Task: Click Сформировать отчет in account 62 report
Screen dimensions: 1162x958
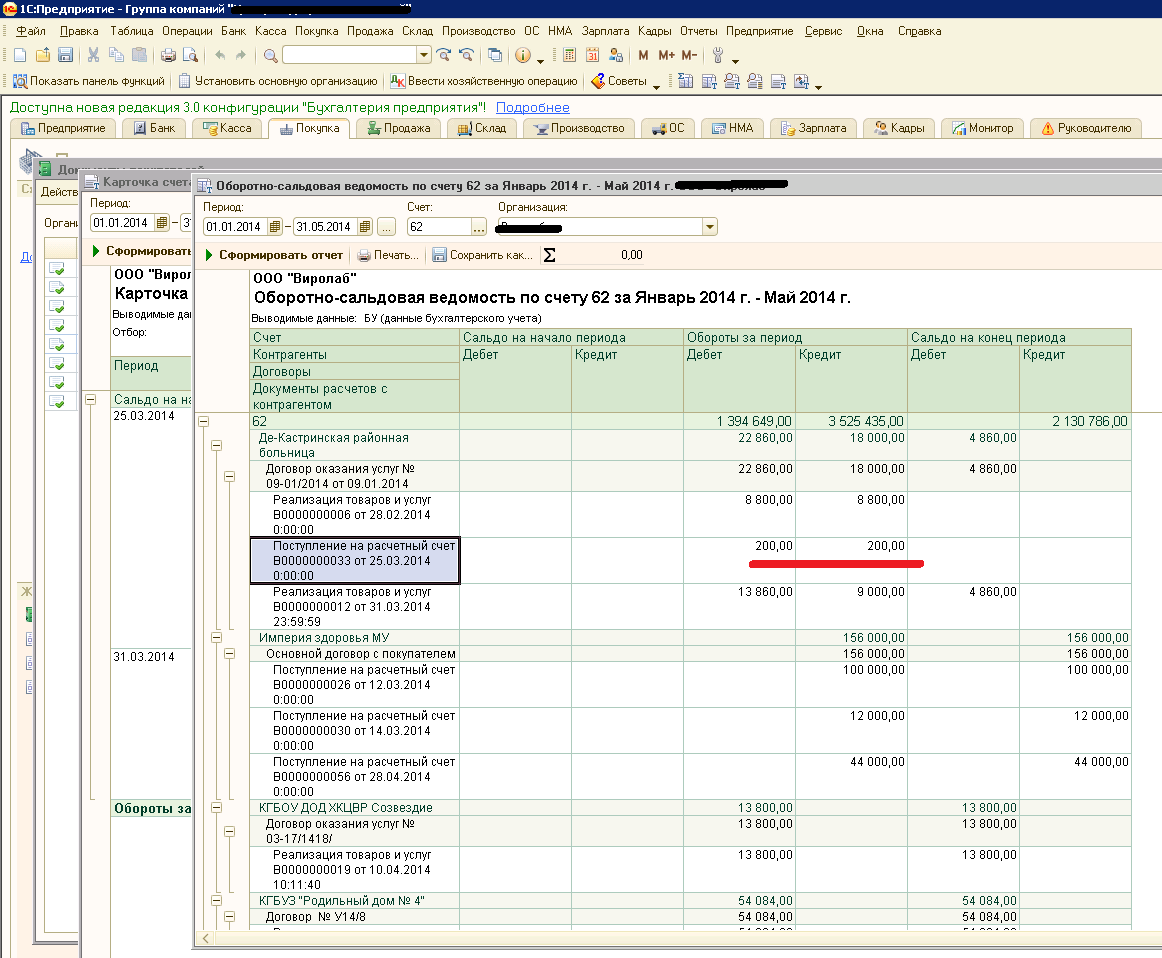Action: (x=273, y=255)
